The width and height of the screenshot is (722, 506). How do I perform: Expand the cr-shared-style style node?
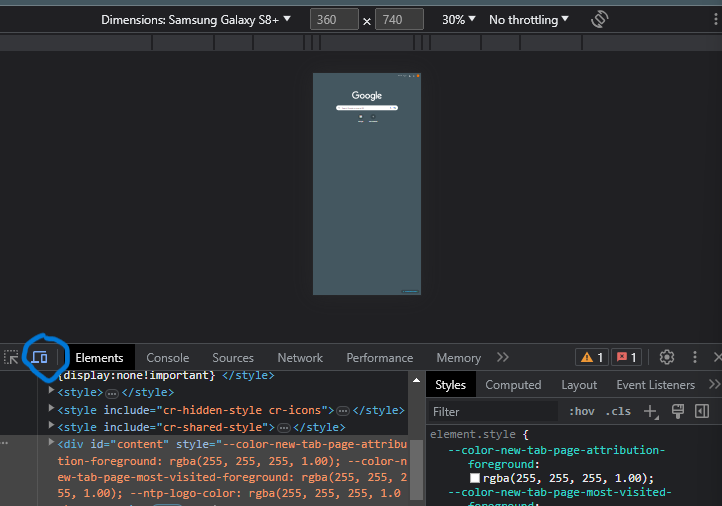pyautogui.click(x=52, y=425)
